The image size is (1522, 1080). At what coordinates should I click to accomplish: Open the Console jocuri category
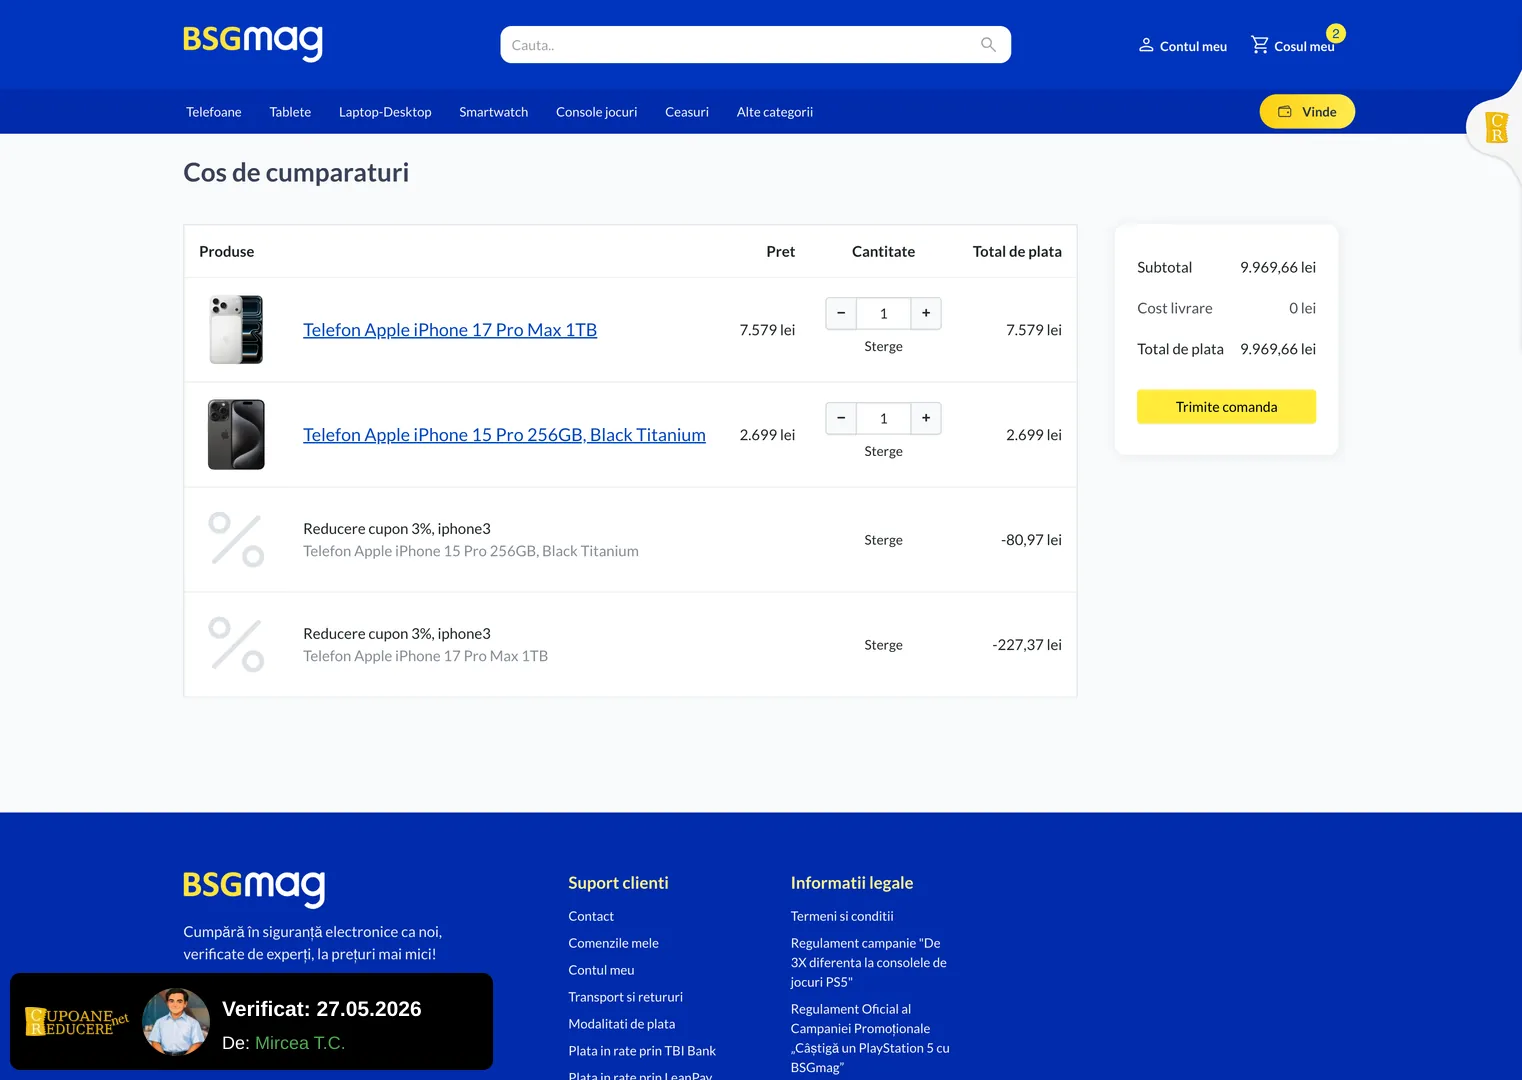click(597, 112)
